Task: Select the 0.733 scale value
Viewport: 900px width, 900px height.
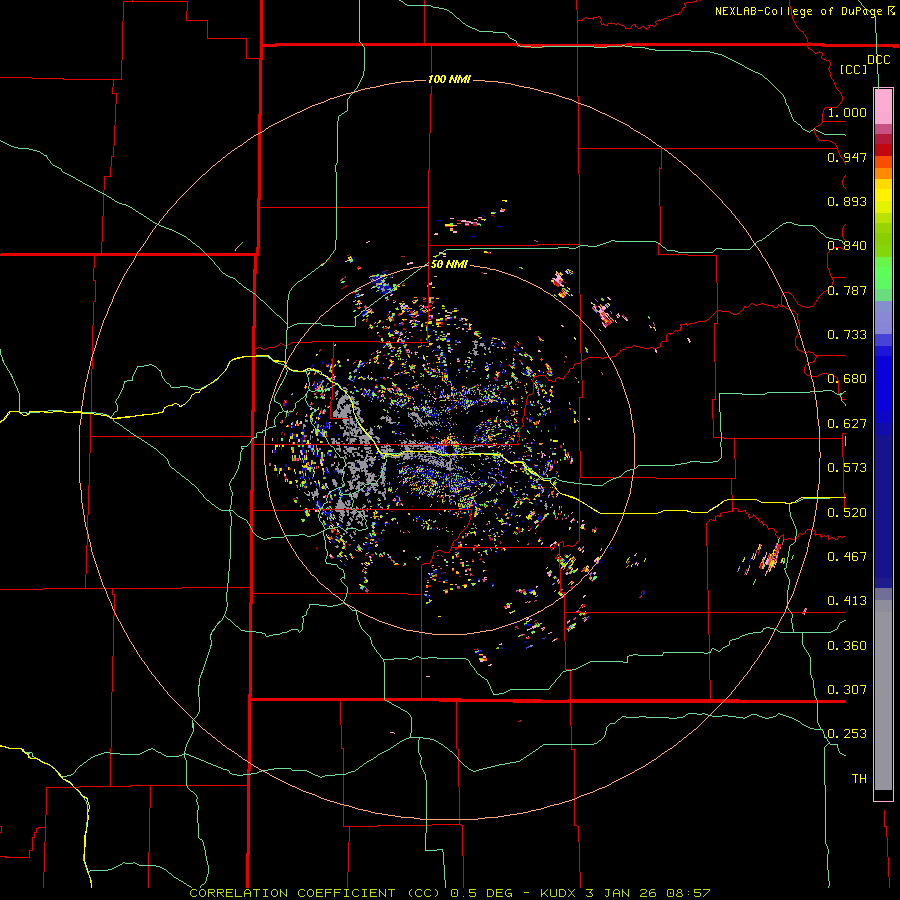Action: (847, 335)
